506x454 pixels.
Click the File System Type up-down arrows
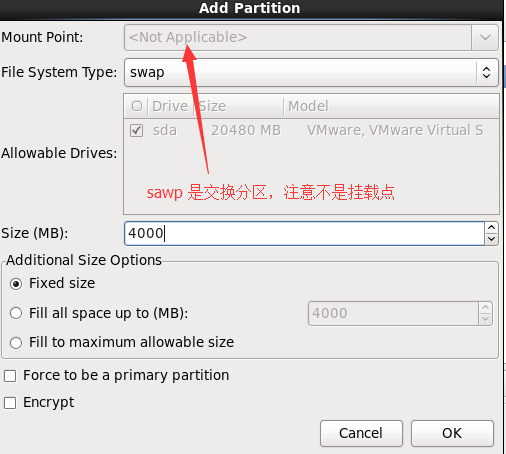(486, 72)
